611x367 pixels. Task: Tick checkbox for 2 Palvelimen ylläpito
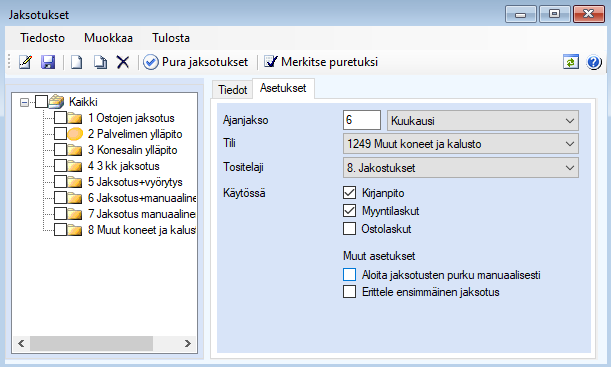pyautogui.click(x=60, y=134)
